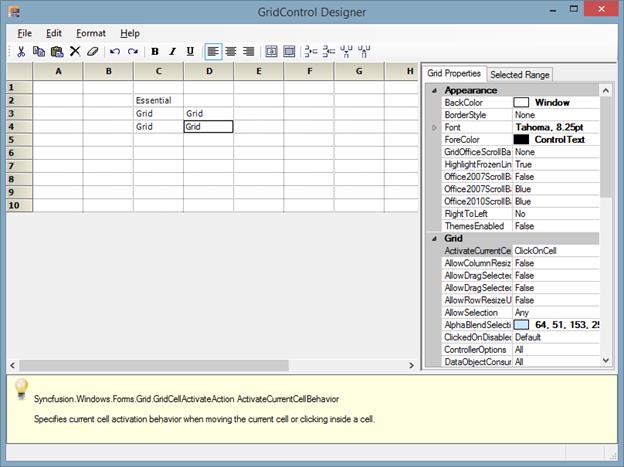Click the Cut scissors icon
624x467 pixels.
click(x=21, y=51)
